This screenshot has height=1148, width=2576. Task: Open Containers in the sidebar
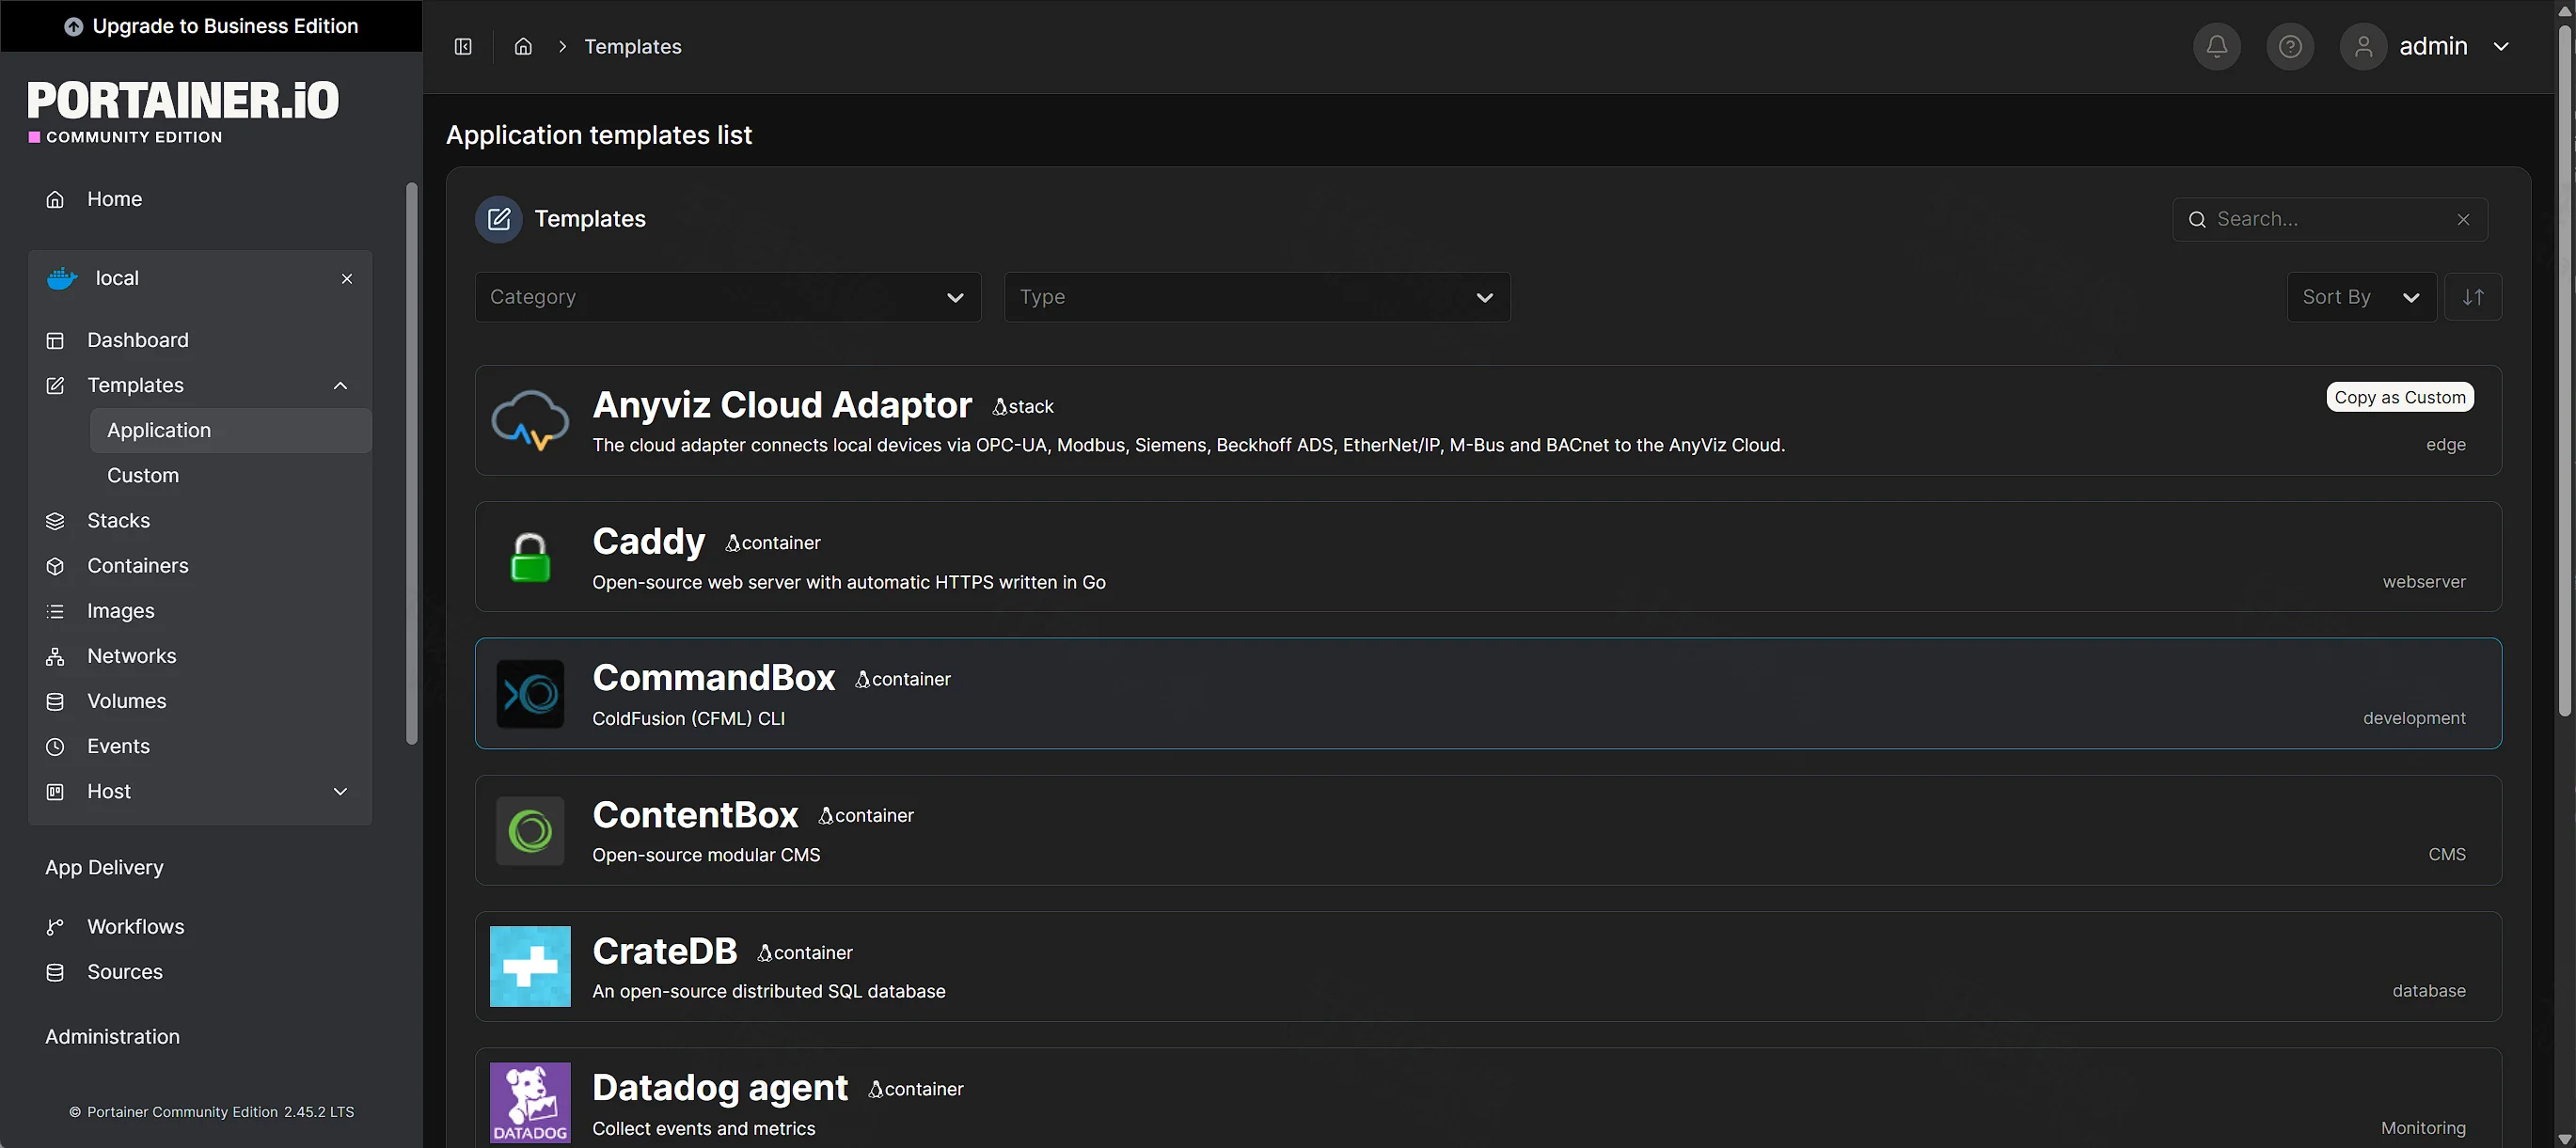click(x=200, y=565)
